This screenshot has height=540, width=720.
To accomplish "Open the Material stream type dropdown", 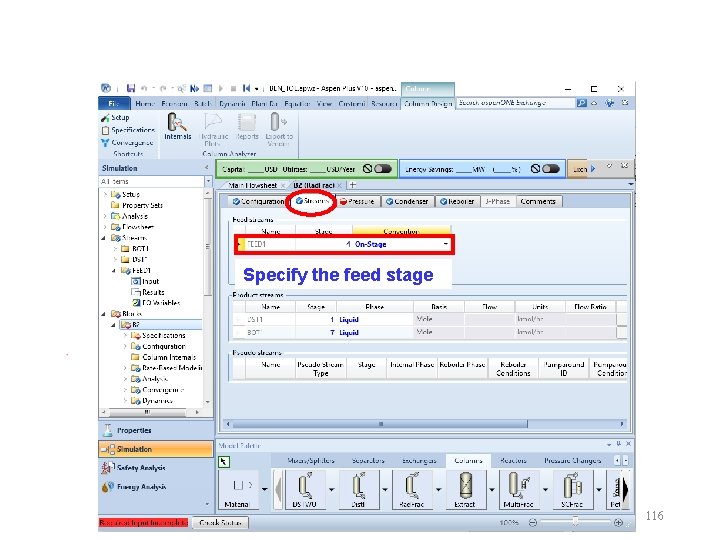I will click(264, 490).
